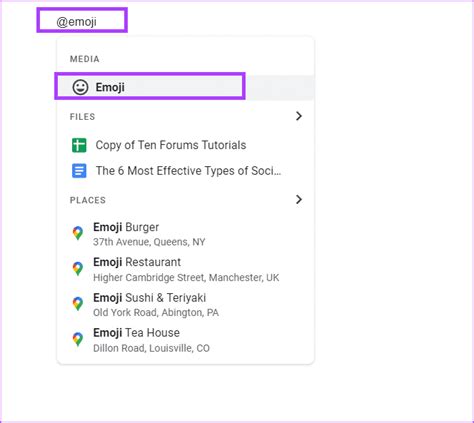Click the PLACES section heading
Image resolution: width=474 pixels, height=423 pixels.
tap(88, 200)
